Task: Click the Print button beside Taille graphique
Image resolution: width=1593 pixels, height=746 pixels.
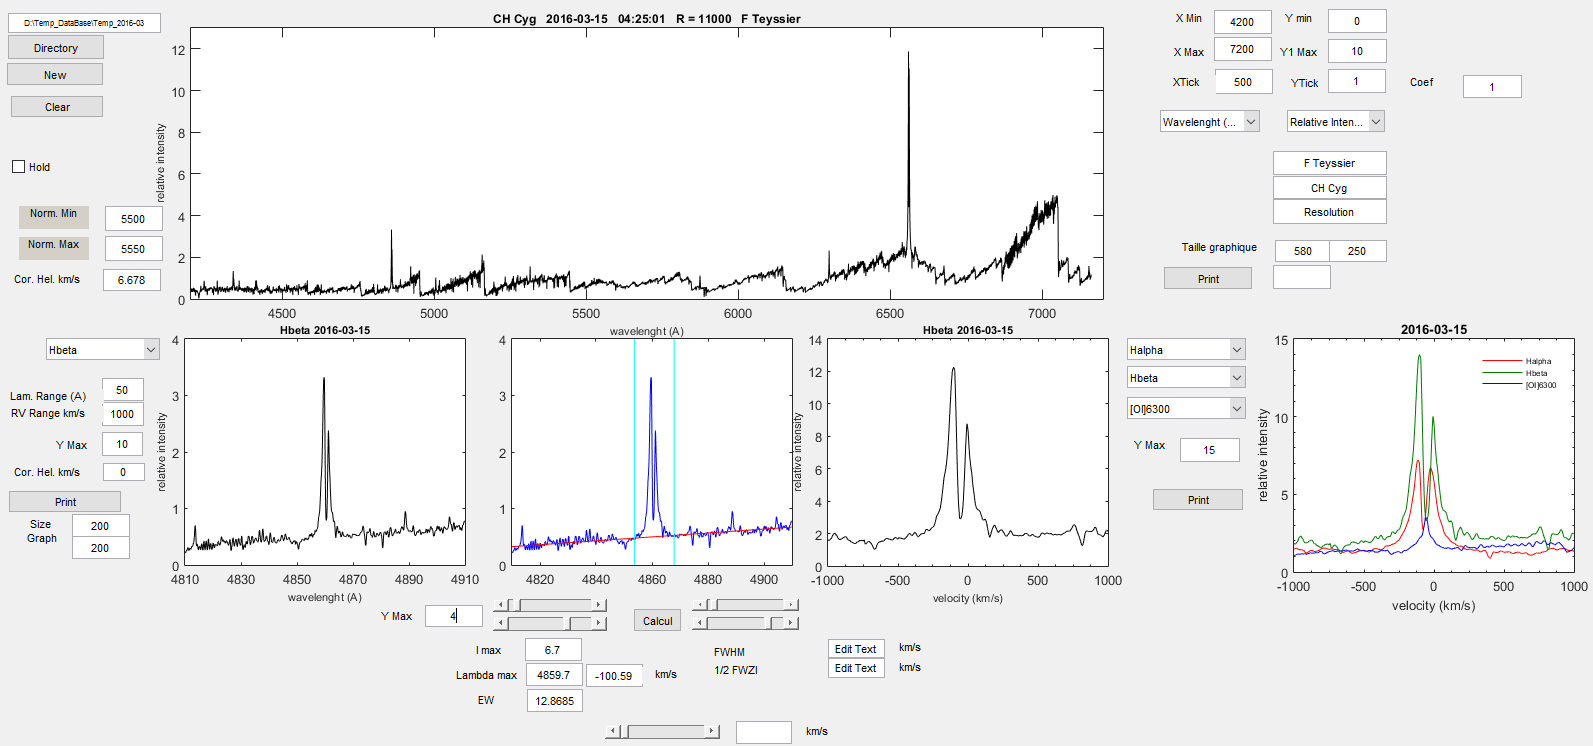Action: [x=1207, y=279]
